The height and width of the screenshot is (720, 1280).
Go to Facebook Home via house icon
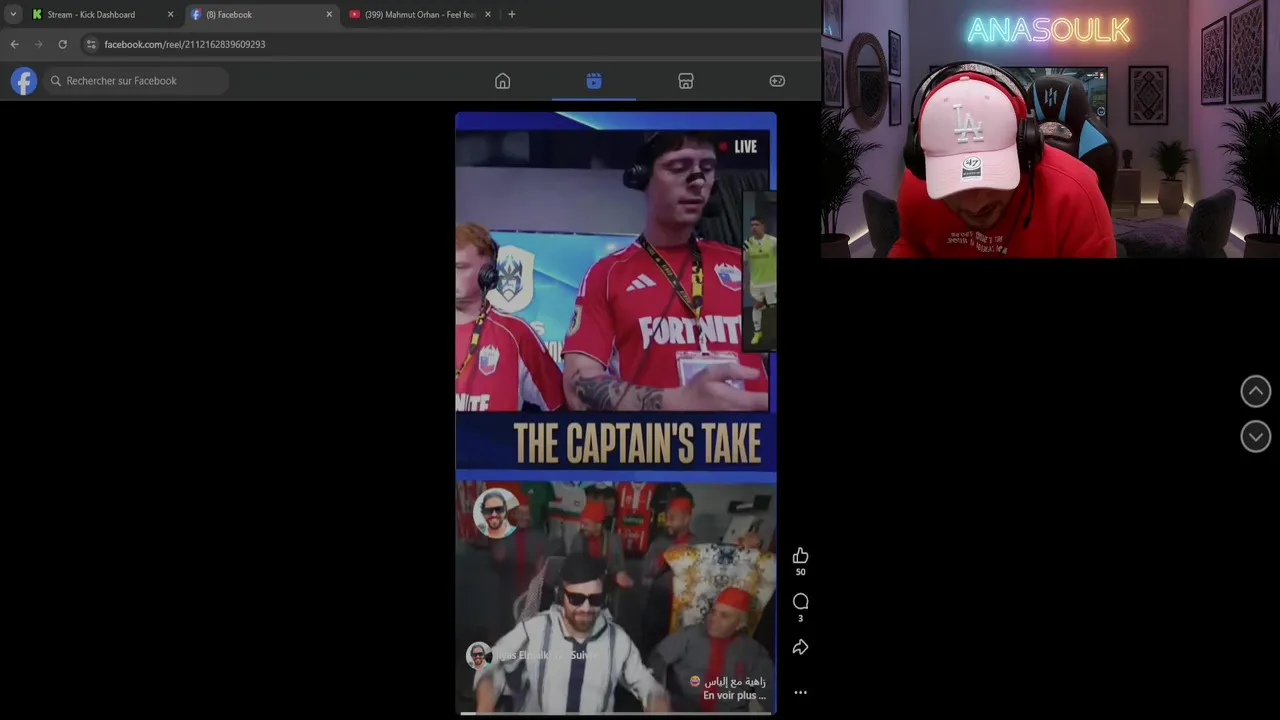click(x=502, y=81)
